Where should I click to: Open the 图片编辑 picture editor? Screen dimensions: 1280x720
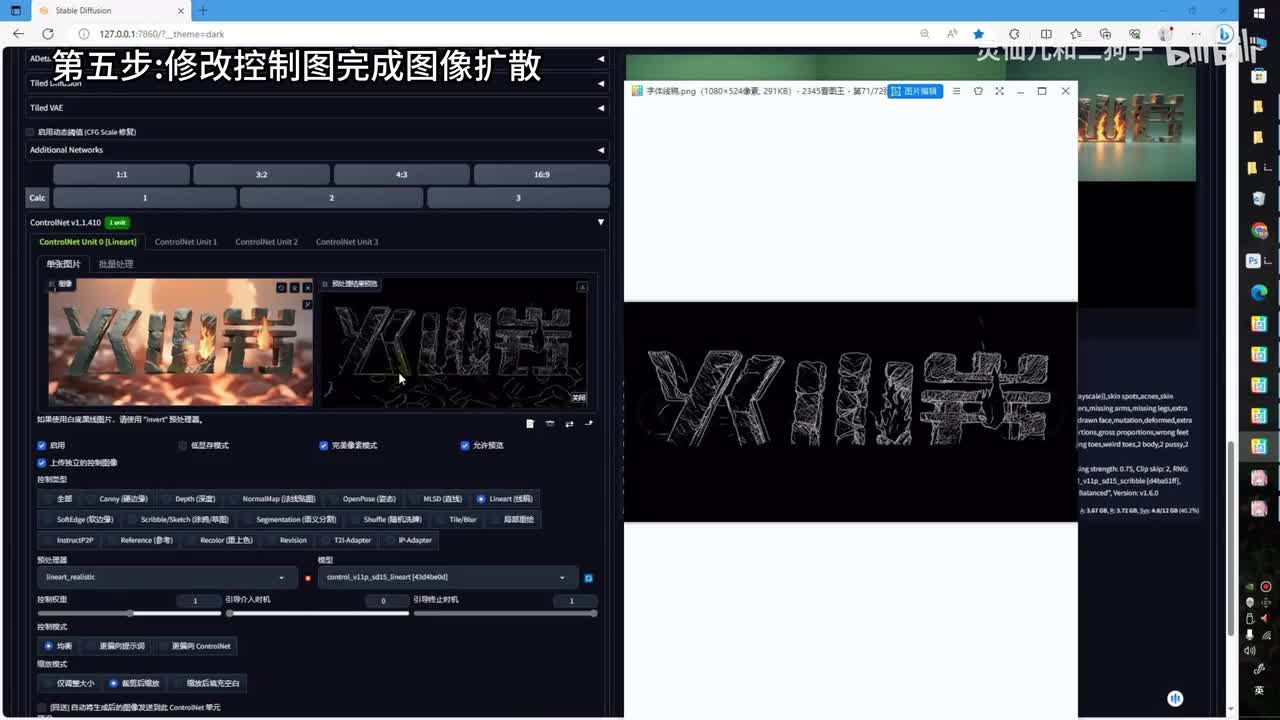[x=915, y=91]
